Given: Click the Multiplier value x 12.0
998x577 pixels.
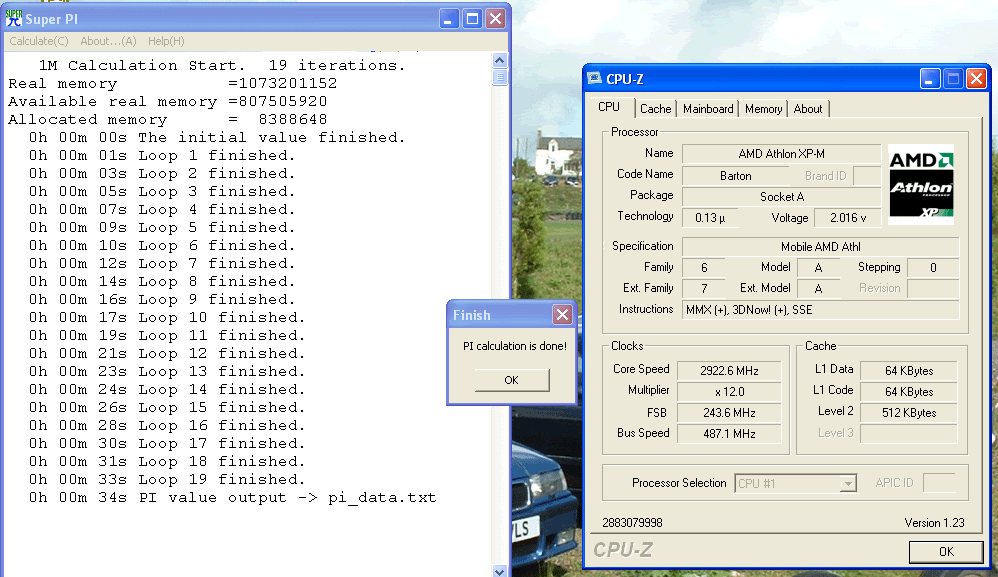Looking at the screenshot, I should point(729,392).
